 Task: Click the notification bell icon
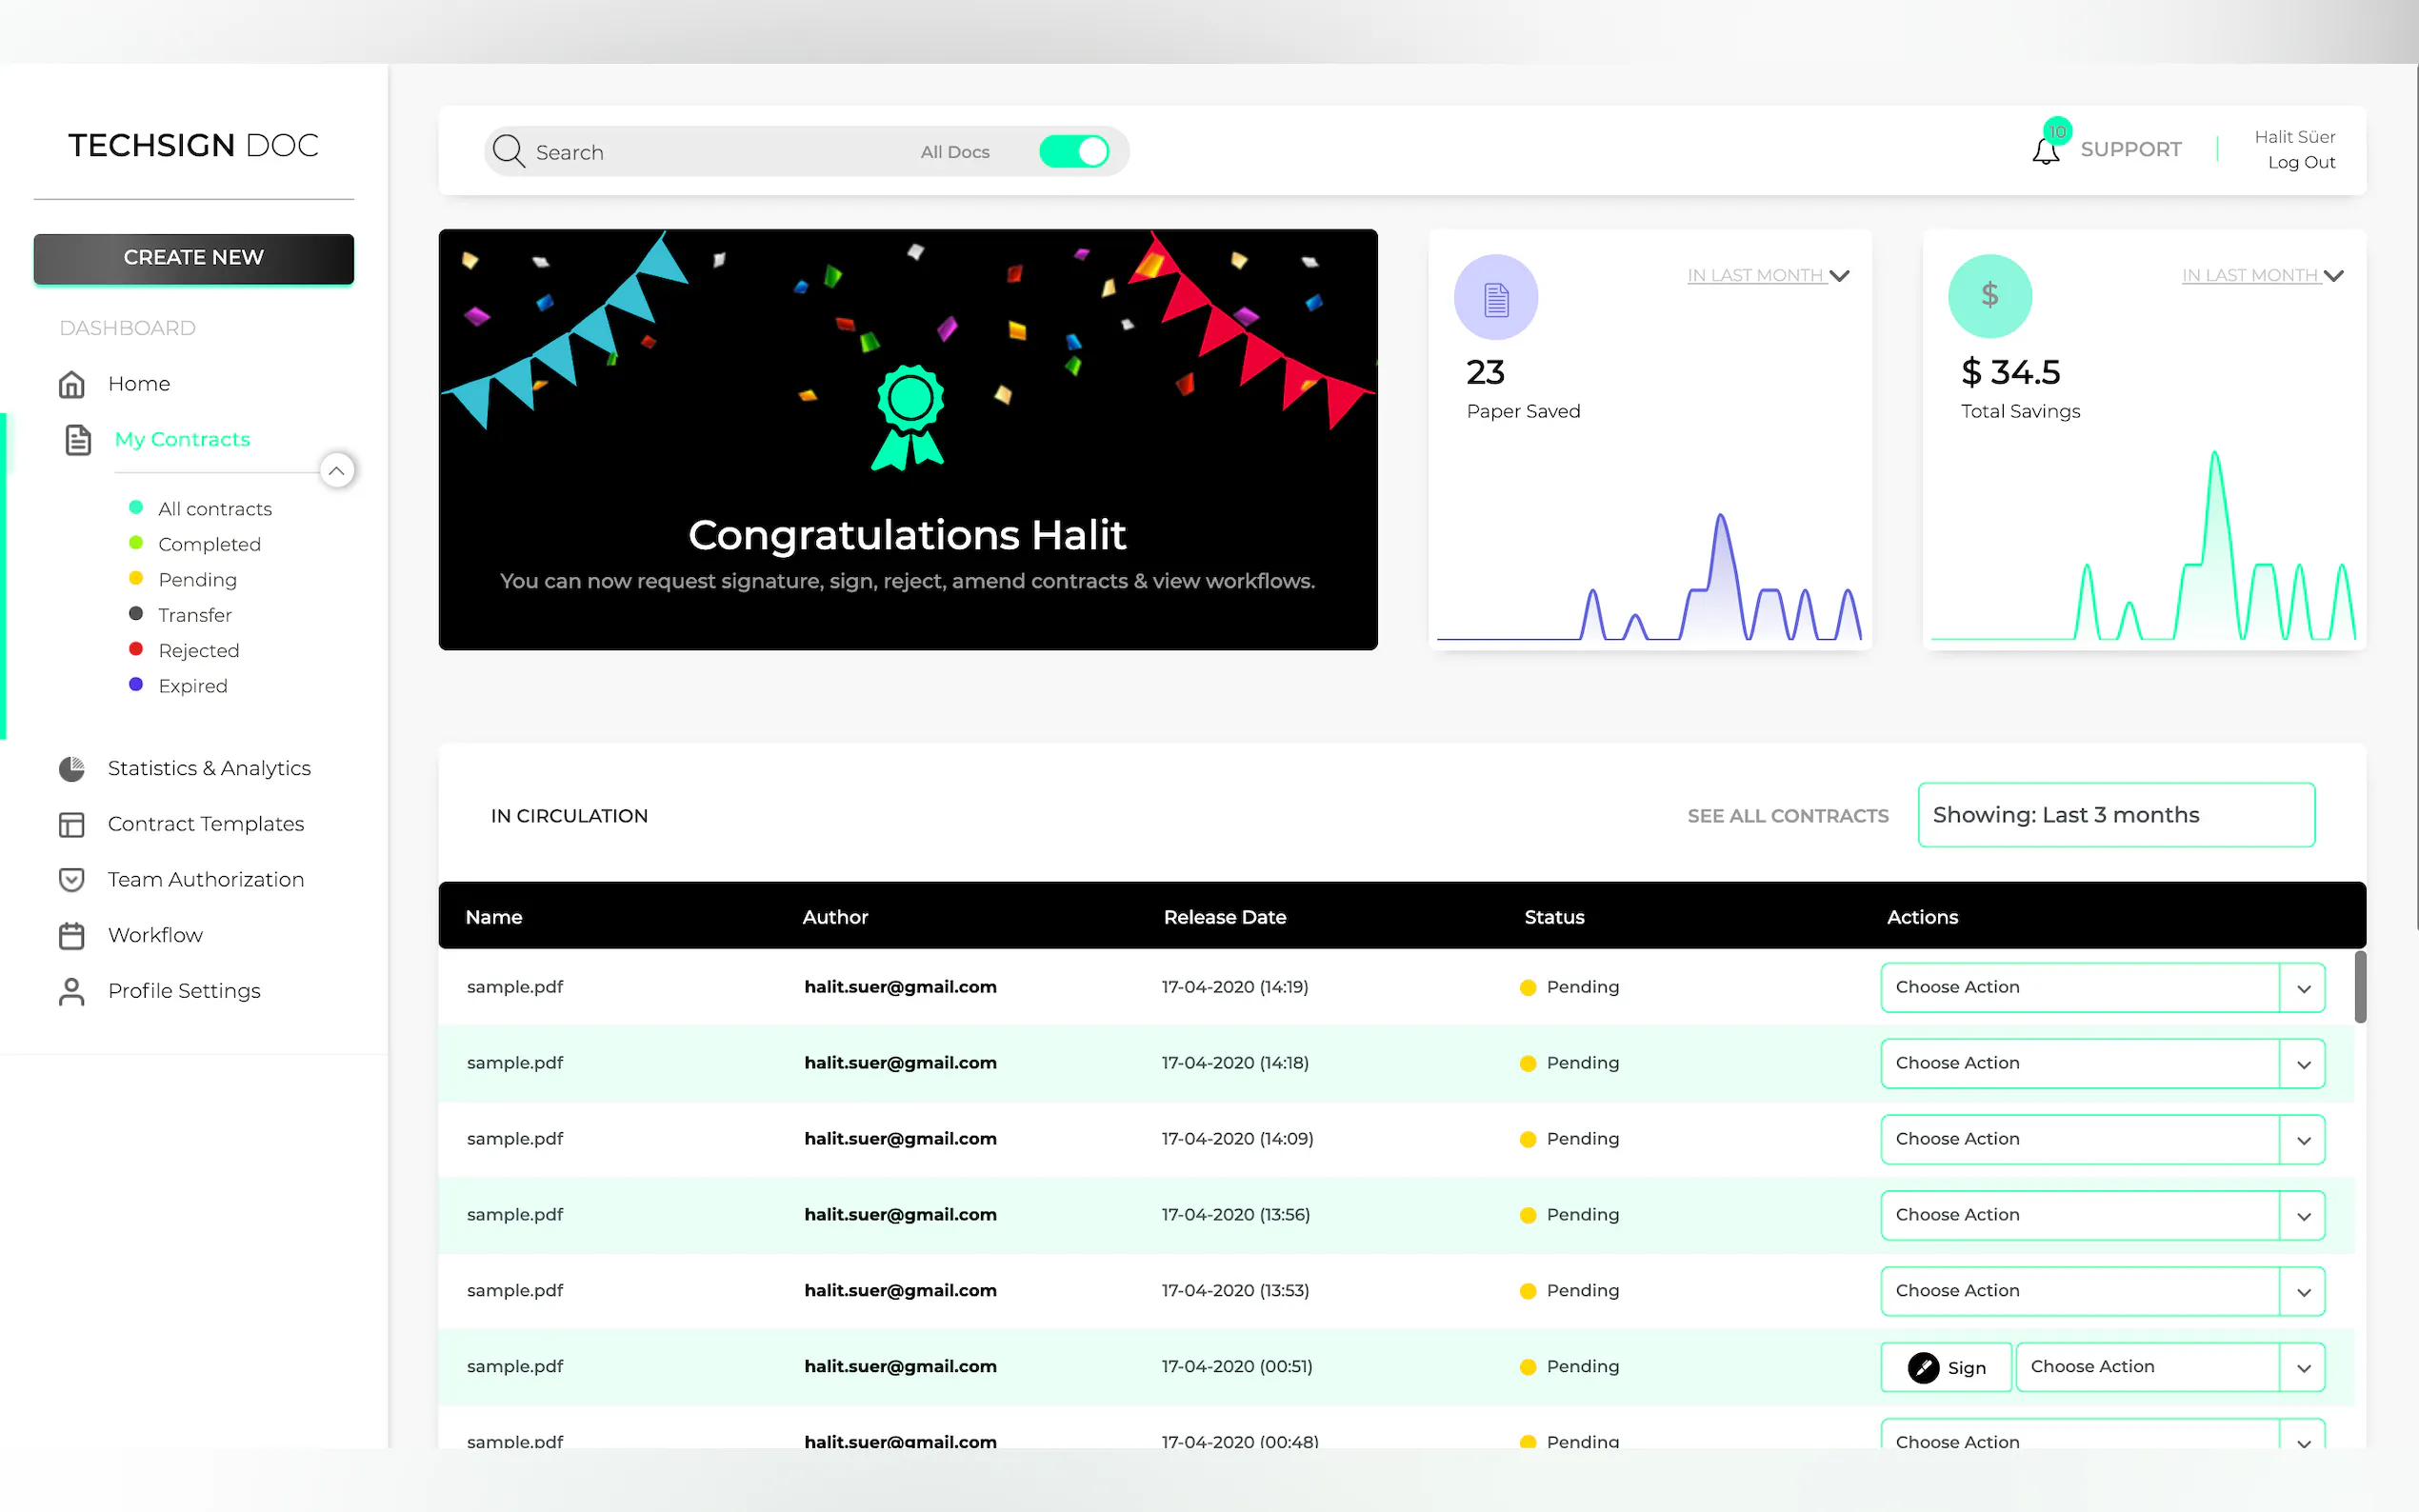(2045, 151)
